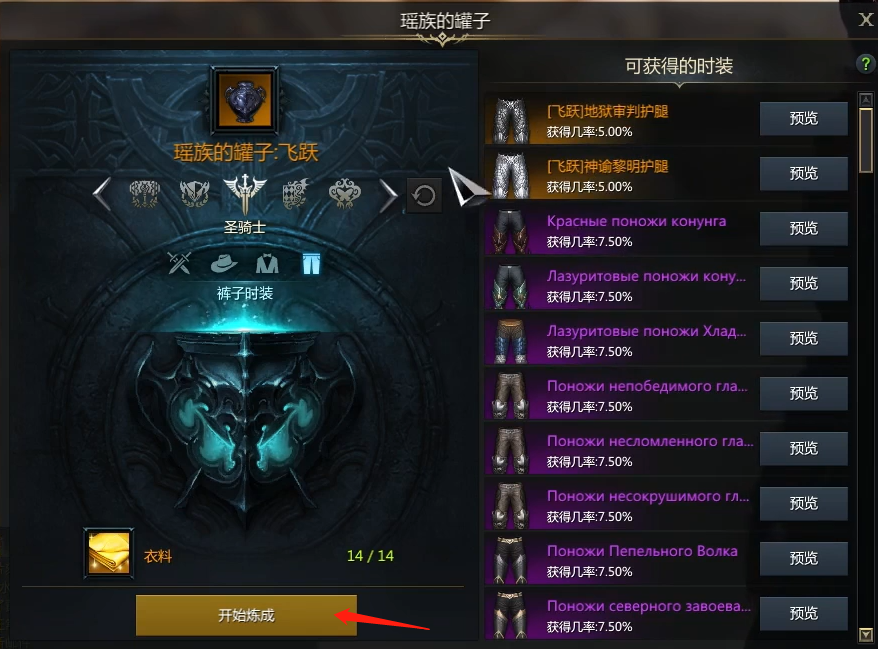Select the hat costume category icon
878x649 pixels.
(223, 263)
